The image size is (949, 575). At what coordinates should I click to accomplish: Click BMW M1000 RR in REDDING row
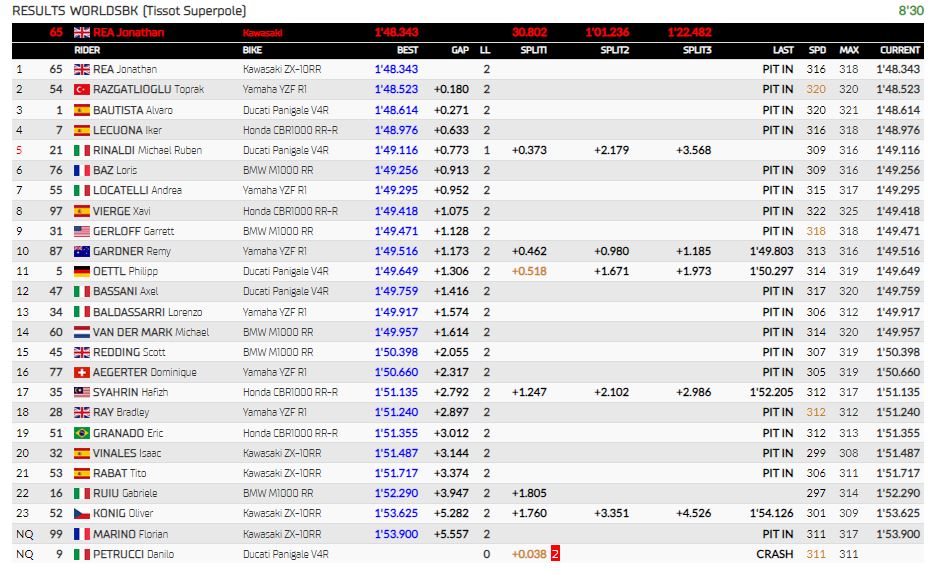[278, 352]
